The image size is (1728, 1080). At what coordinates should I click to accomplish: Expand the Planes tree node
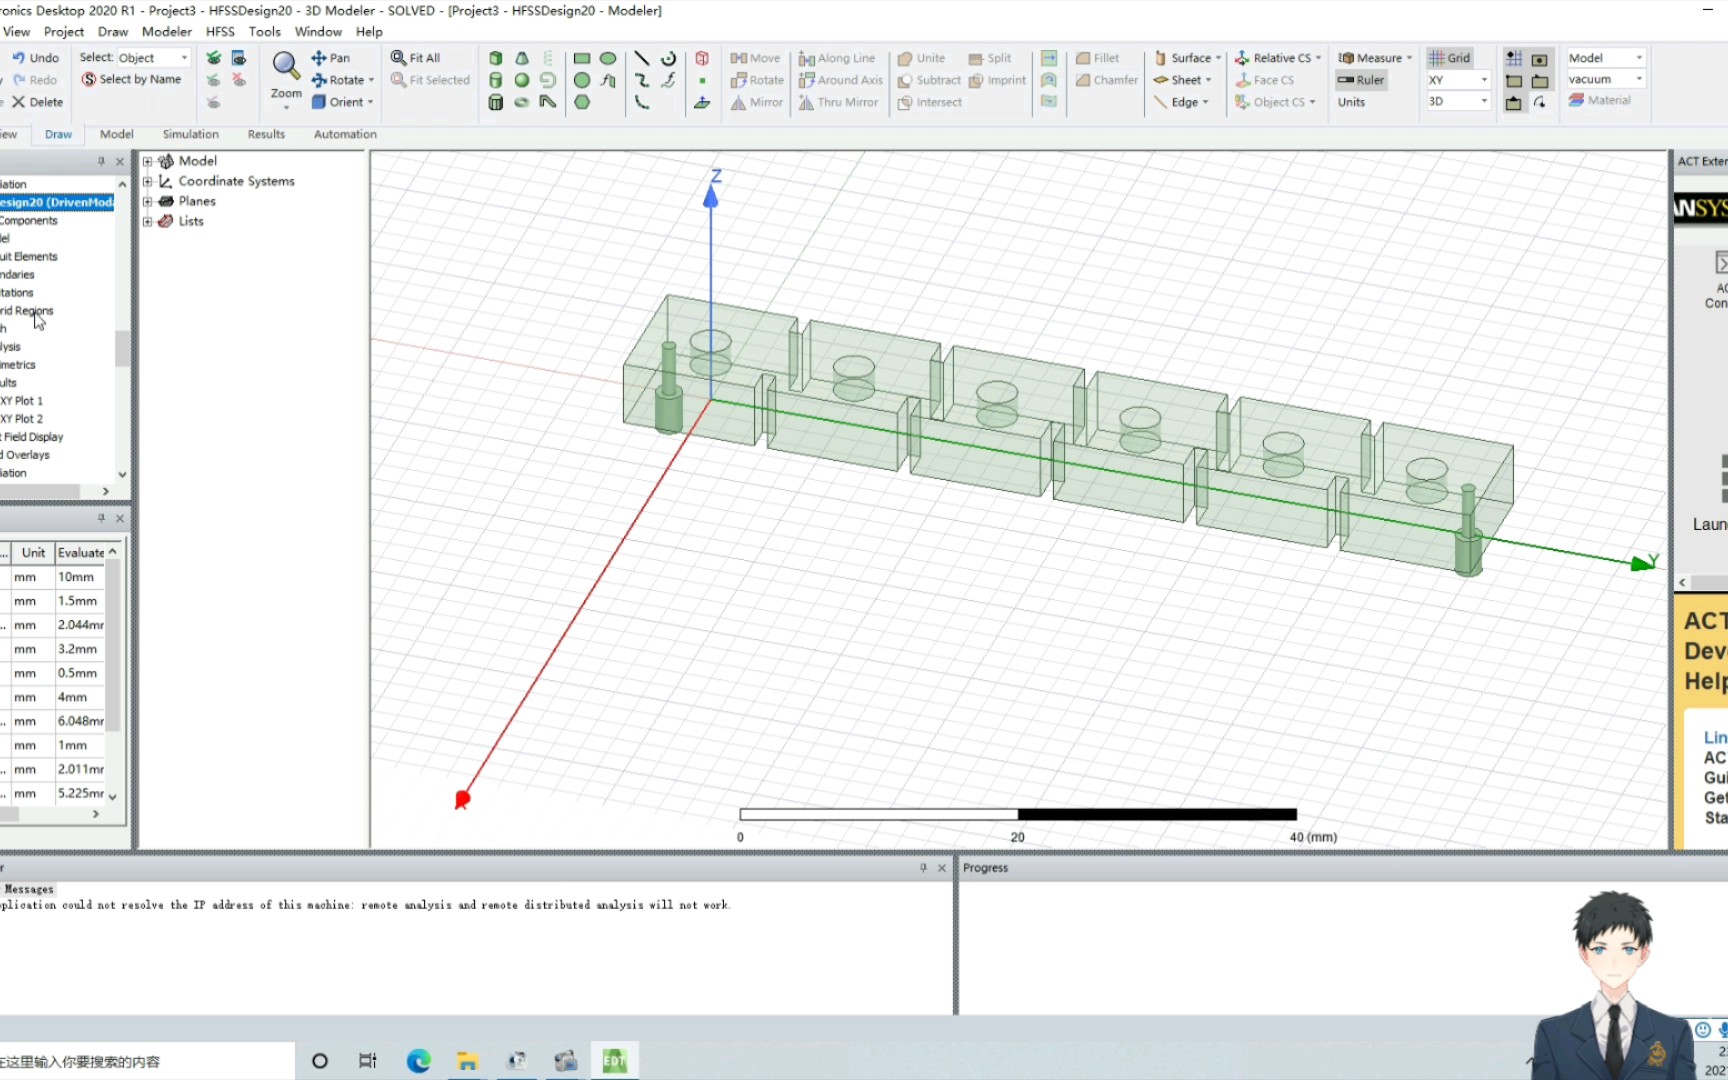pyautogui.click(x=147, y=201)
